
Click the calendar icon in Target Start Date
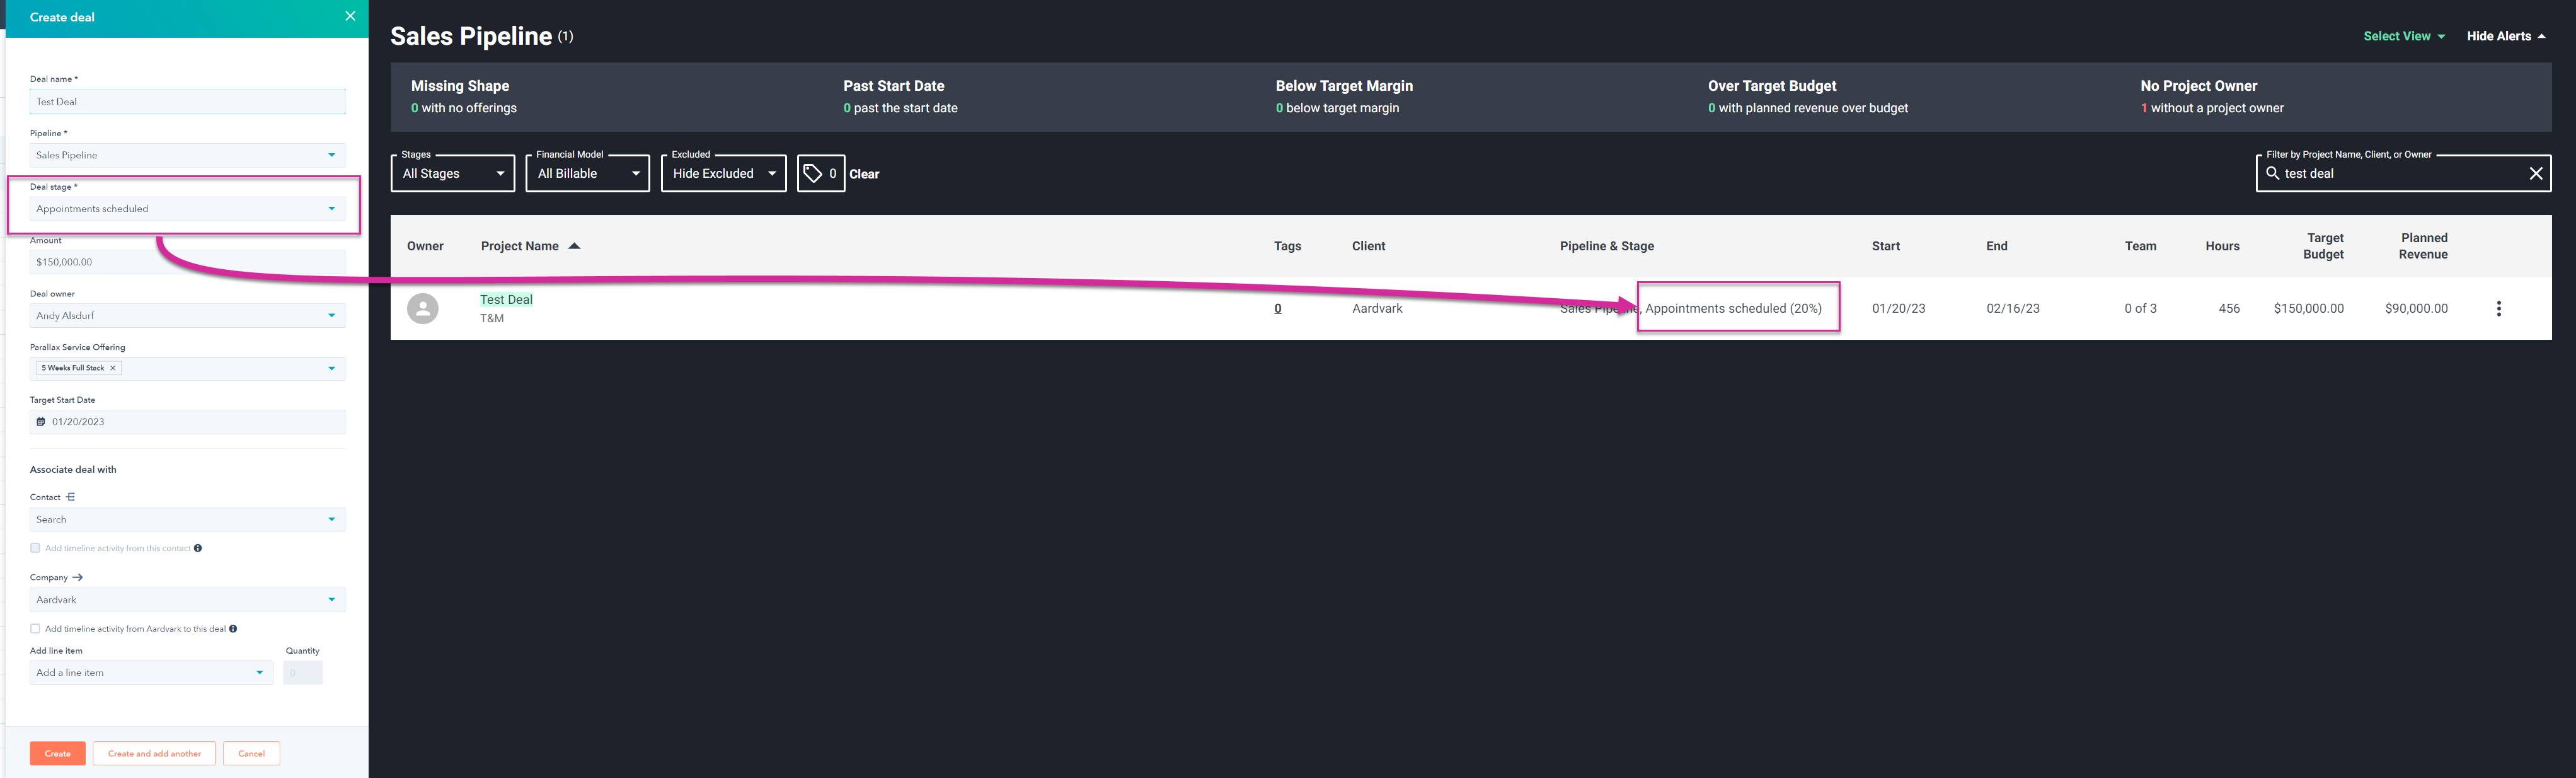point(41,421)
